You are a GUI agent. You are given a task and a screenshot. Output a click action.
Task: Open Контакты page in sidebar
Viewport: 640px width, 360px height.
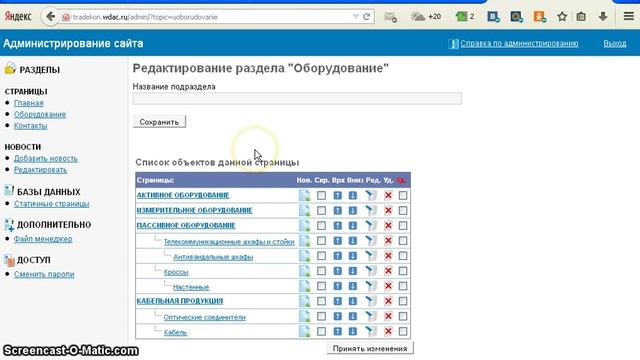tap(31, 126)
